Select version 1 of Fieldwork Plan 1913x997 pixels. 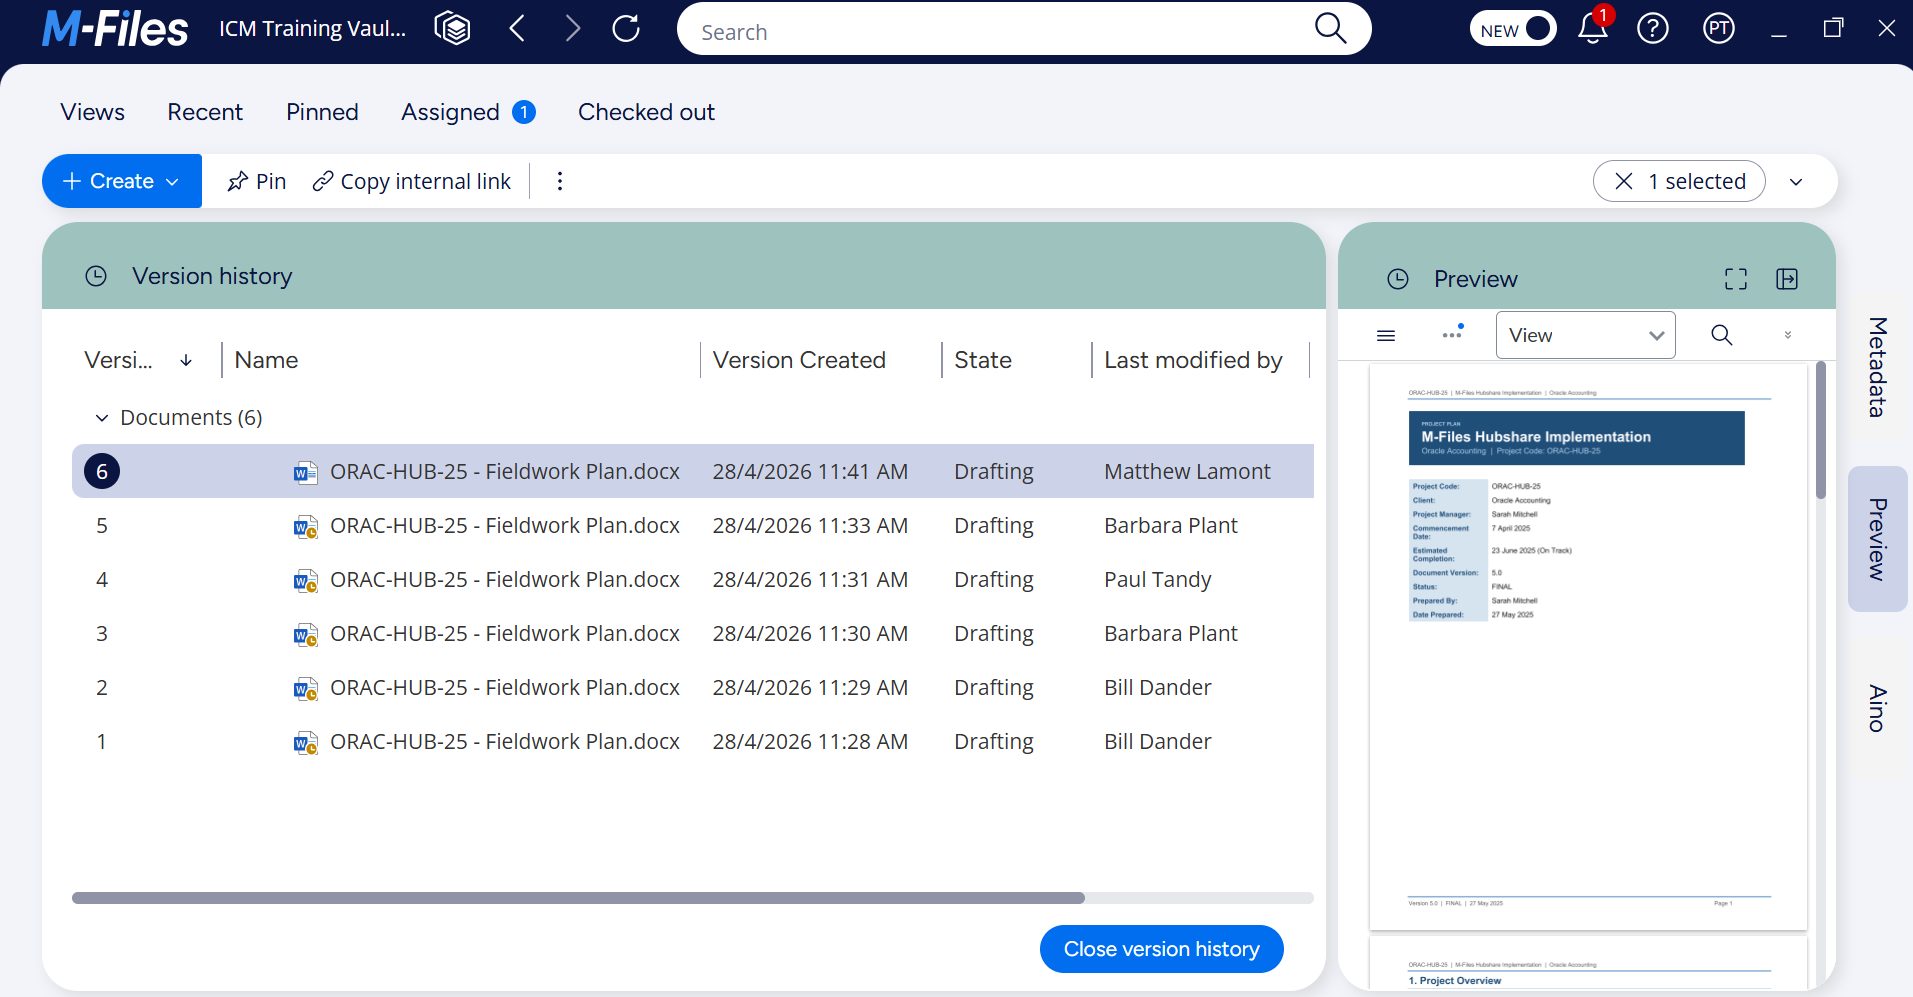point(693,741)
